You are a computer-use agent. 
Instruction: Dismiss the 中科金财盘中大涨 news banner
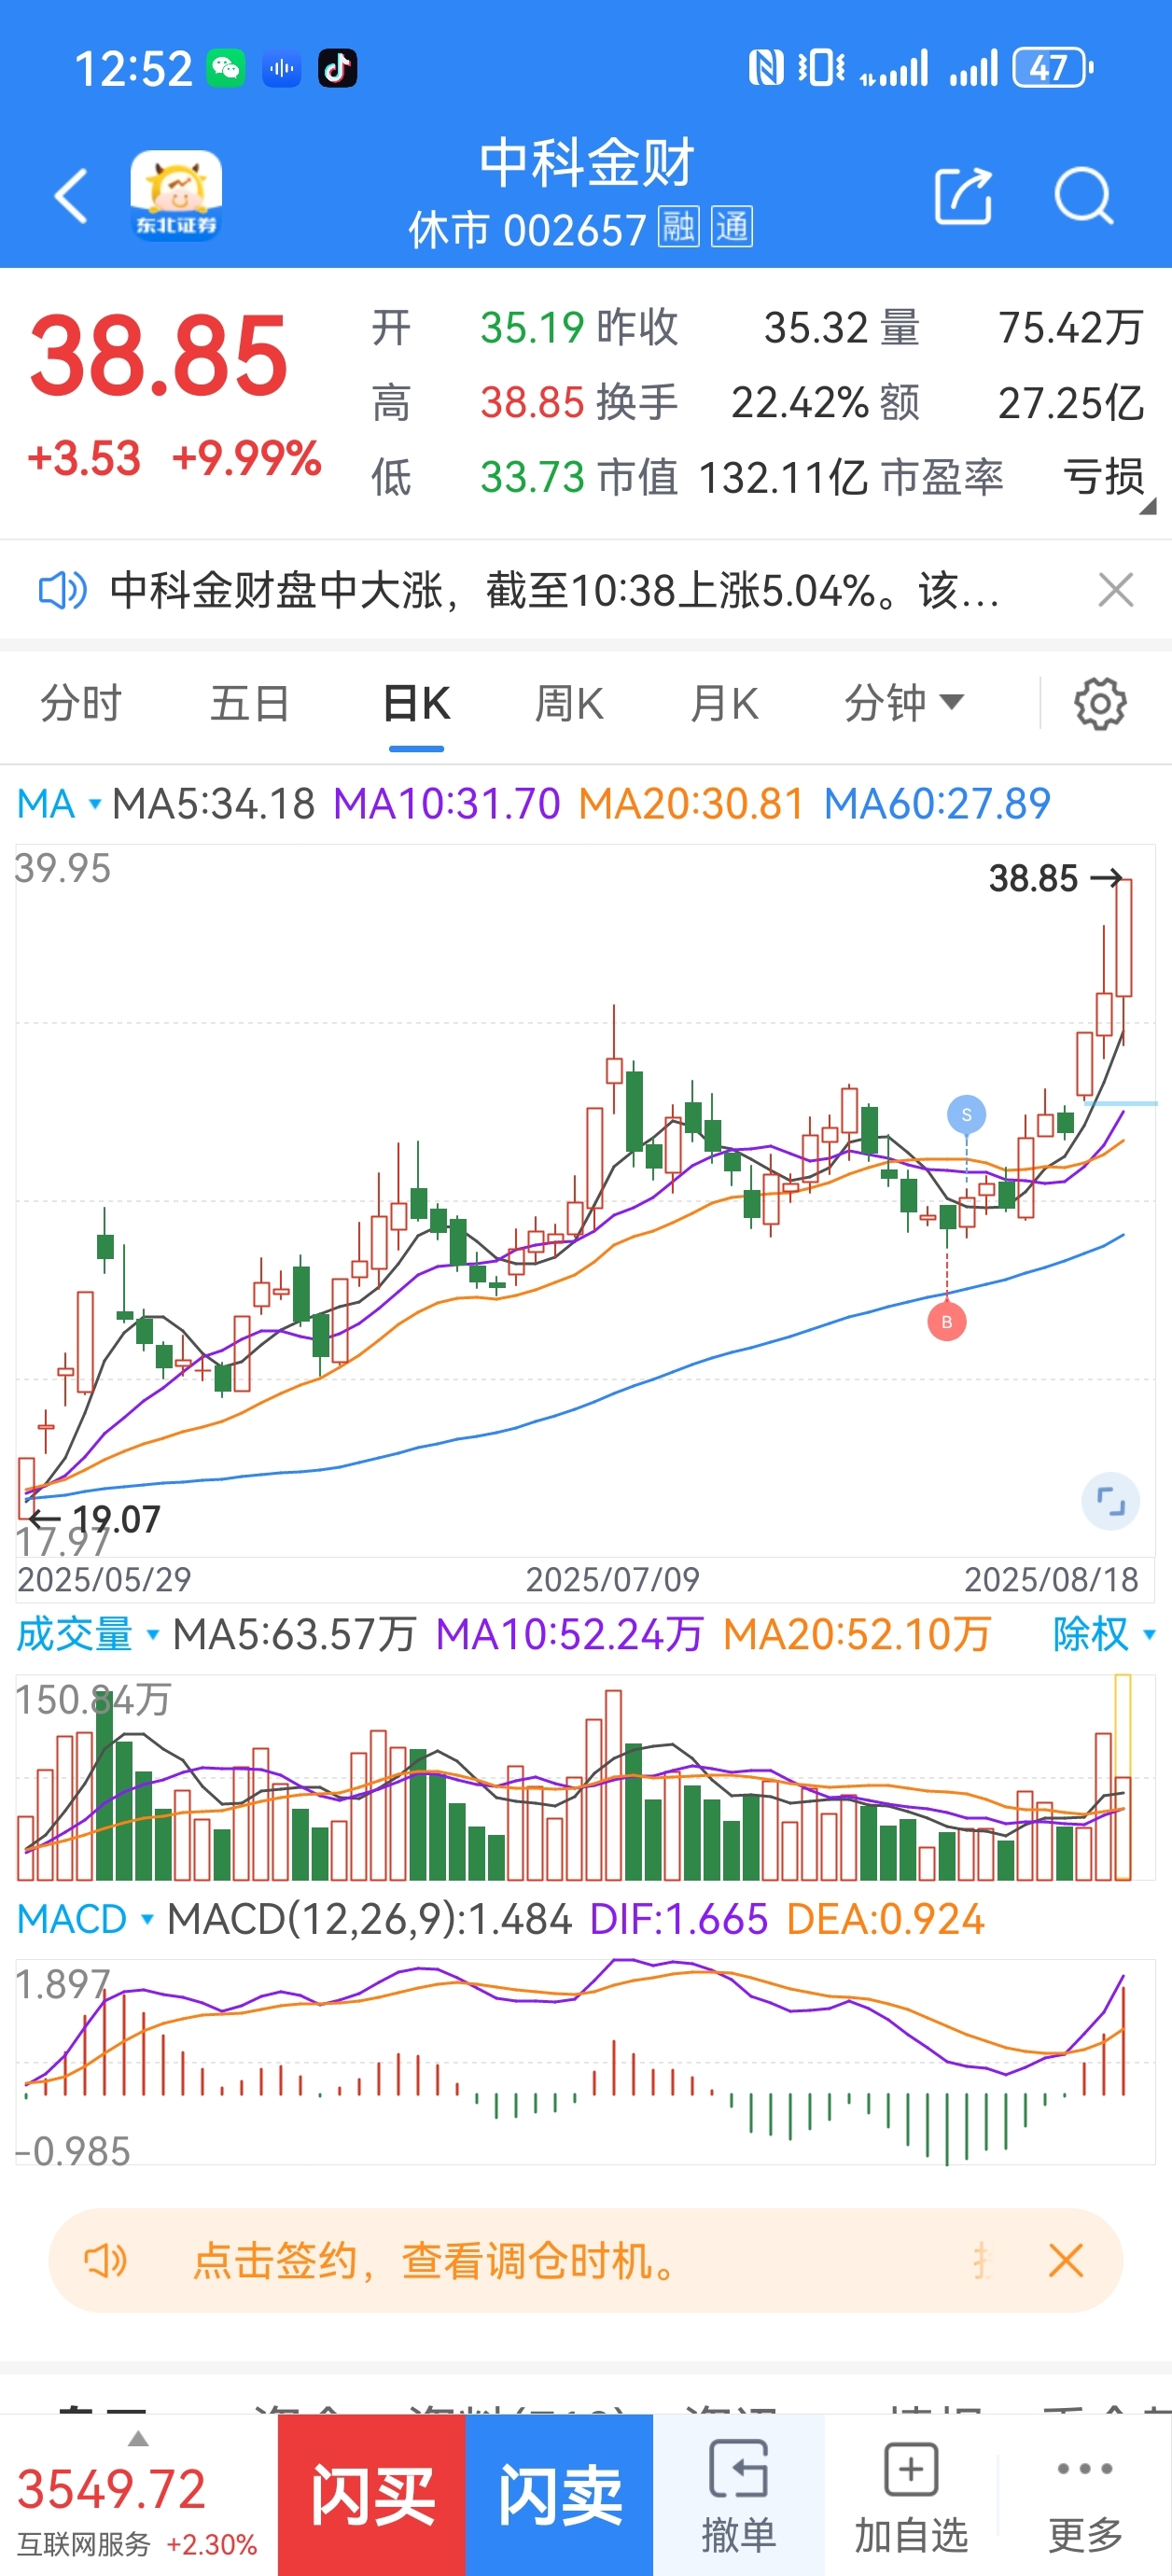[x=1115, y=590]
